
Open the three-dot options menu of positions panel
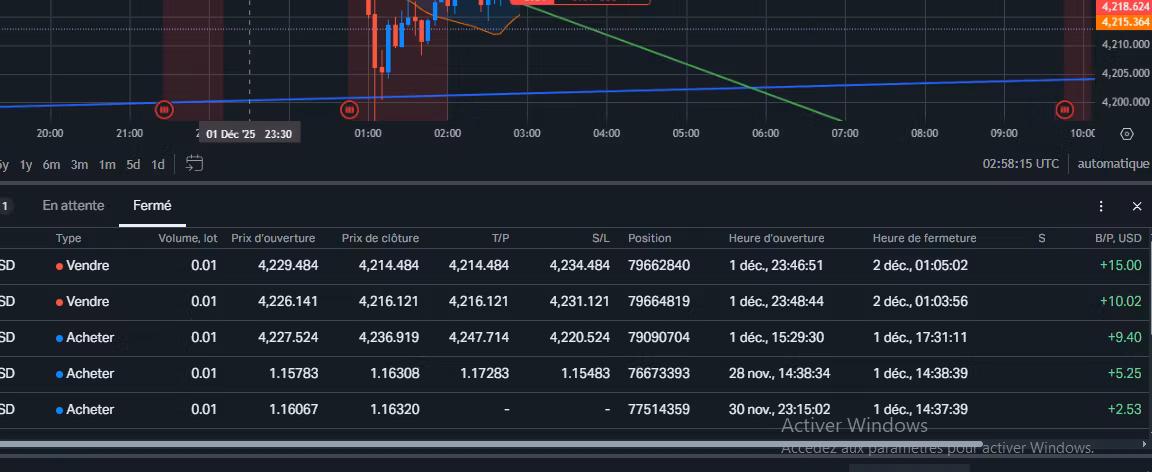[x=1101, y=206]
